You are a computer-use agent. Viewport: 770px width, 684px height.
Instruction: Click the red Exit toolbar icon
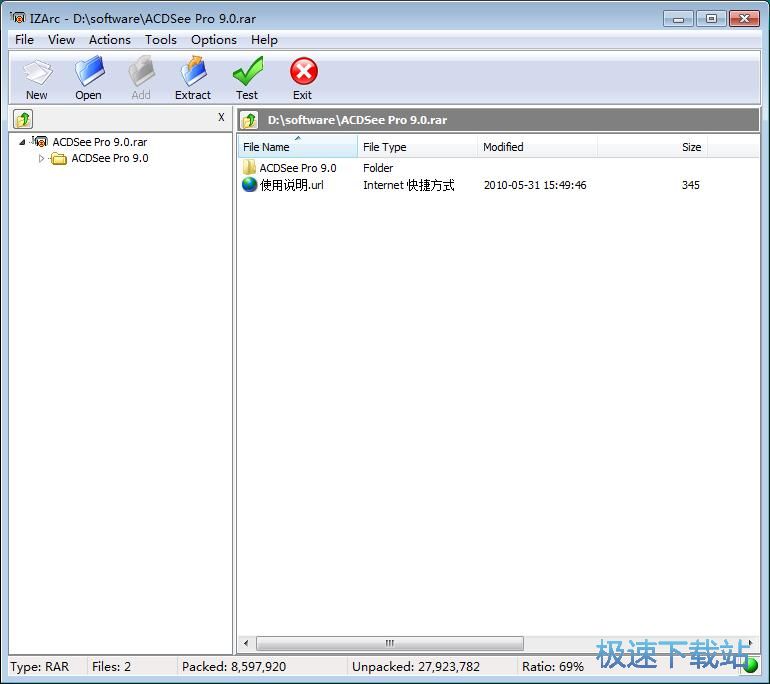point(303,77)
